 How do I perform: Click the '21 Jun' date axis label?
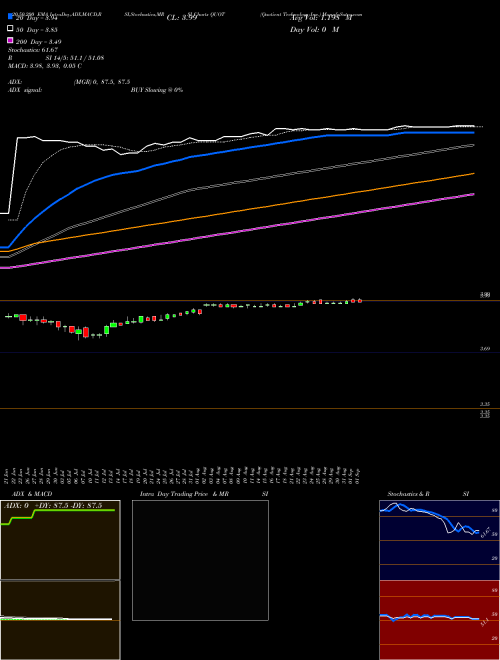(7, 476)
